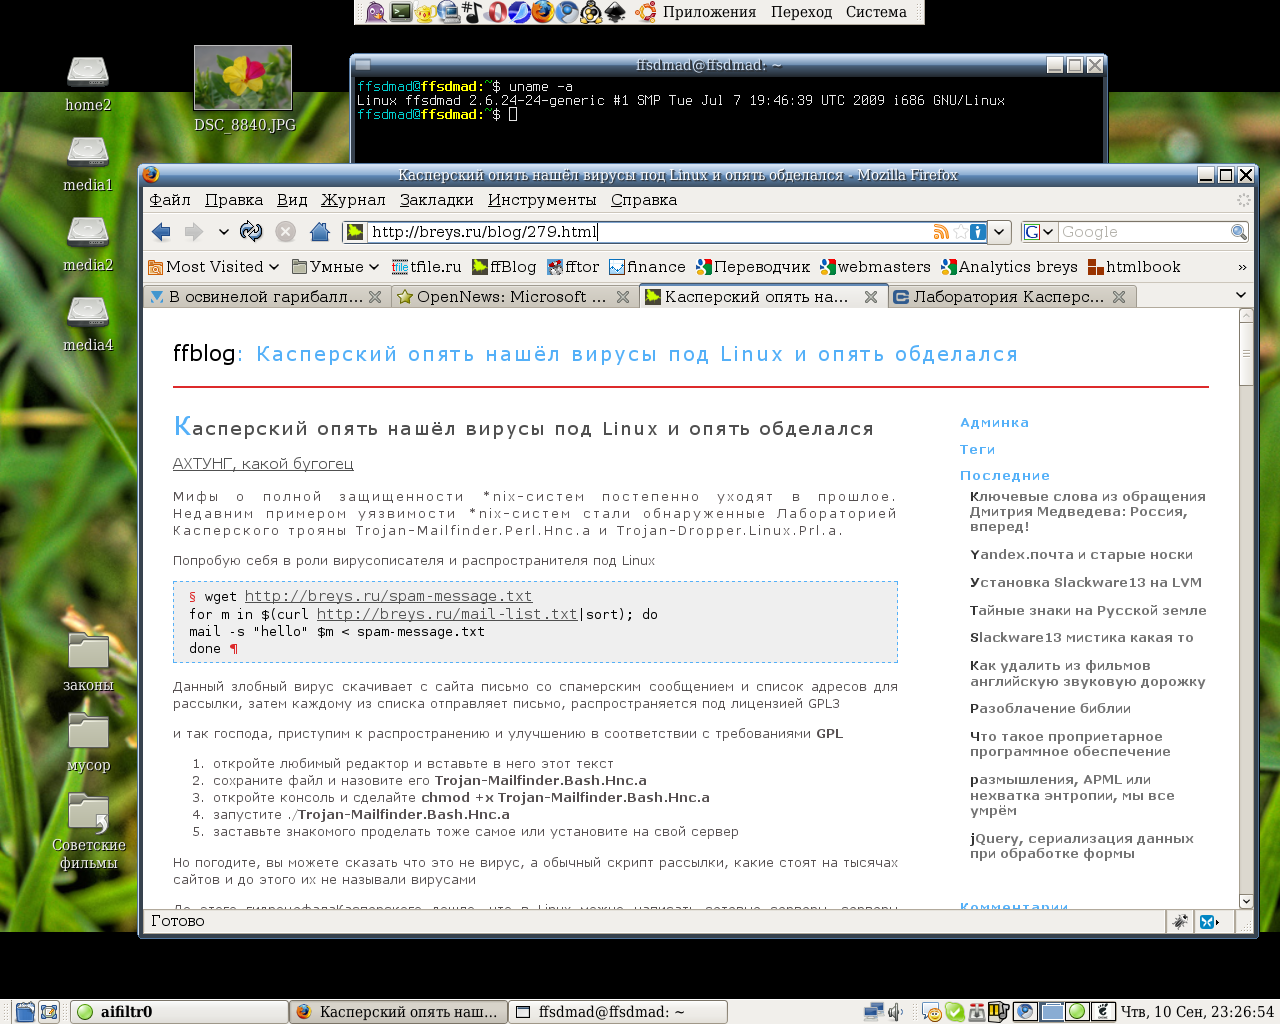Switch to the terminal ffsdmad@ffsdmad taskbar button
Viewport: 1280px width, 1024px height.
pos(616,1012)
